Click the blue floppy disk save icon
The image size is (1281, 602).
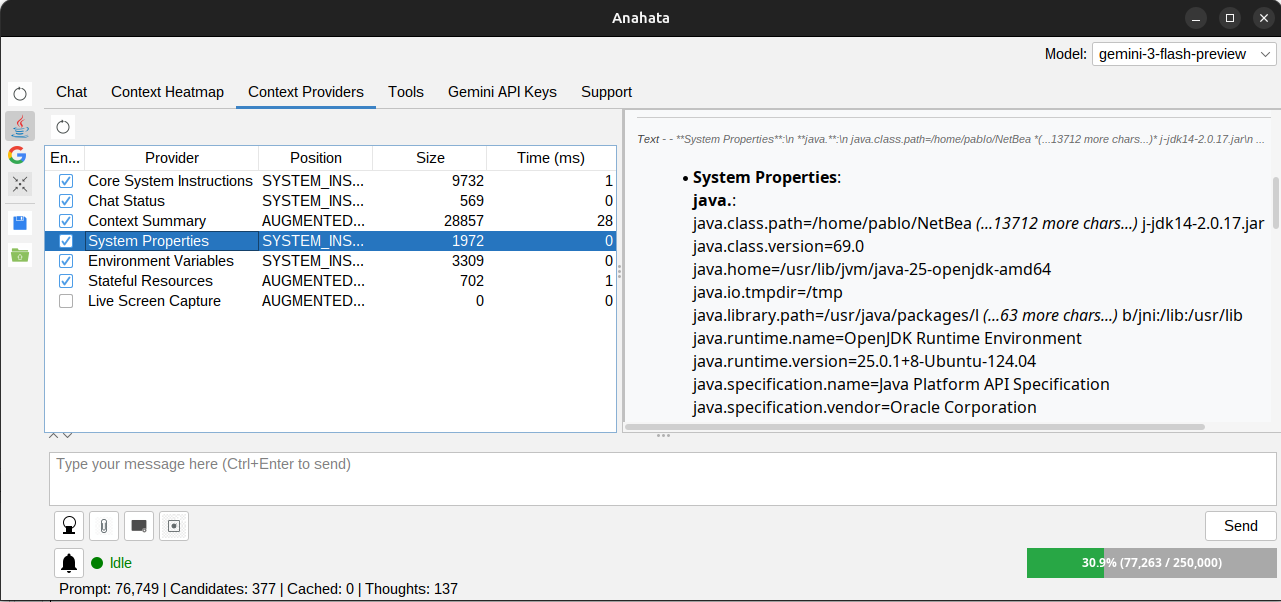click(x=20, y=223)
